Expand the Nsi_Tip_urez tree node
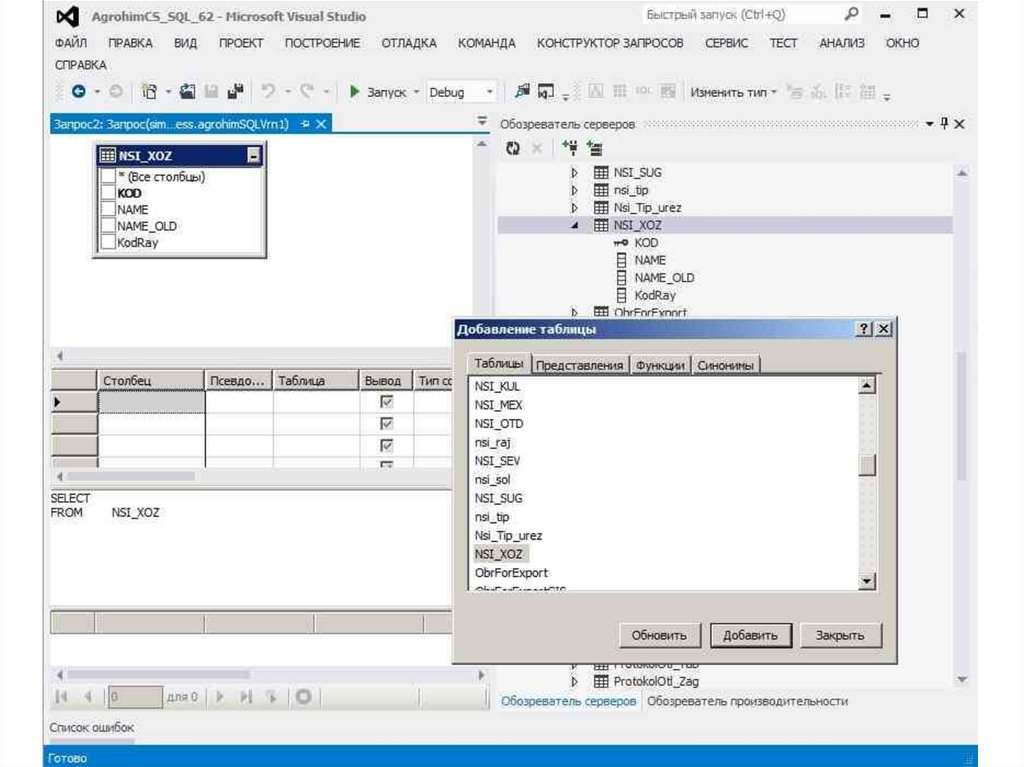1024x767 pixels. pyautogui.click(x=575, y=208)
